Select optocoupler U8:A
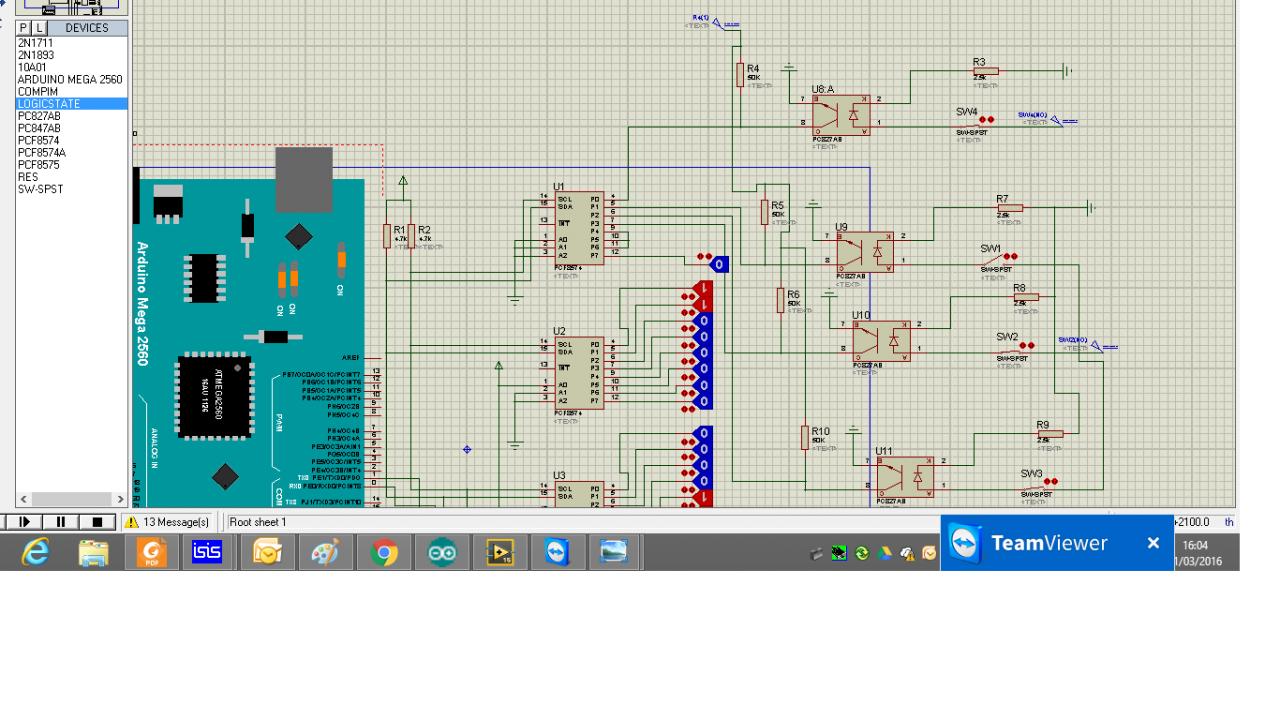1280x720 pixels. 840,114
